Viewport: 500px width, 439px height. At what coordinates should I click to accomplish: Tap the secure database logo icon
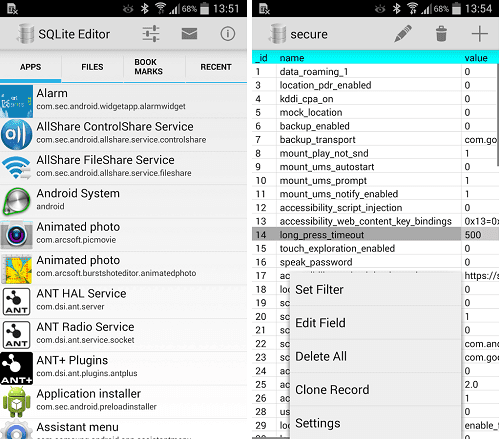278,34
